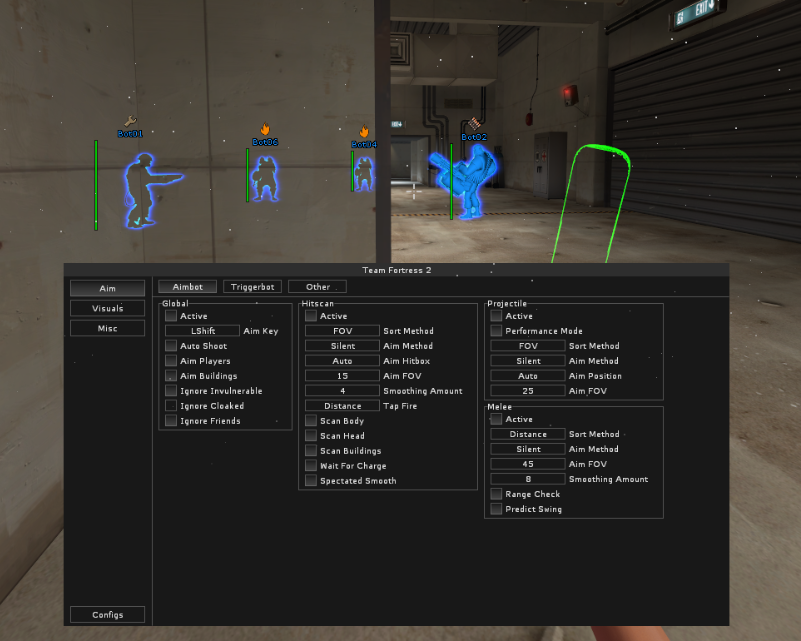Click Projectile Aim FOV value 25

pyautogui.click(x=528, y=391)
